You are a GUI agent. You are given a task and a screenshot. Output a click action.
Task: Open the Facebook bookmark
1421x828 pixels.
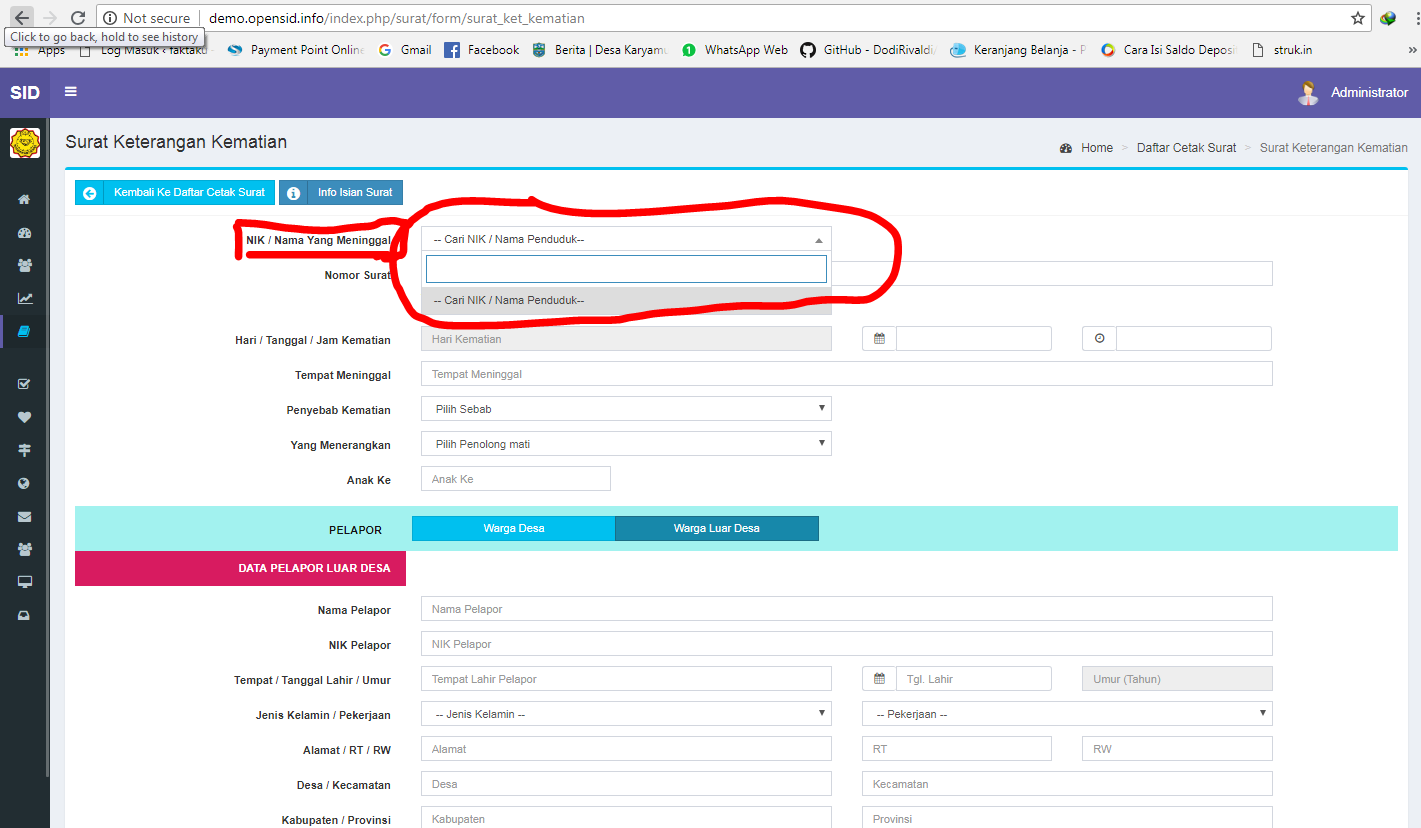pos(481,50)
